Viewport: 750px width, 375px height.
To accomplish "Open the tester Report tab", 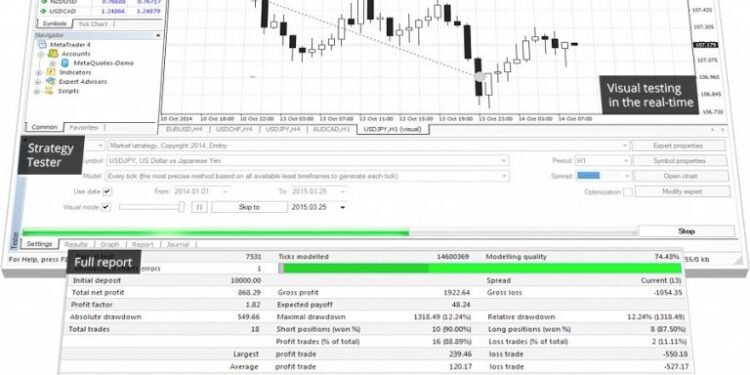I will pos(143,244).
